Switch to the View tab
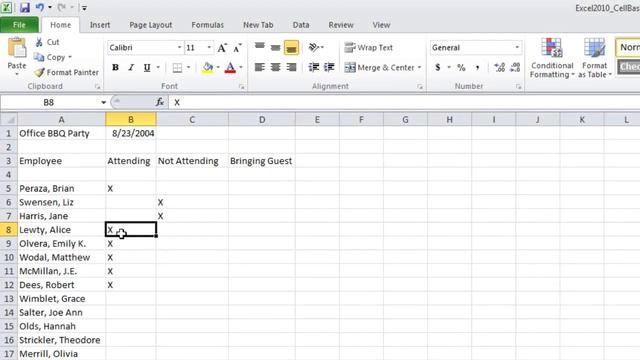This screenshot has height=360, width=640. pyautogui.click(x=381, y=25)
